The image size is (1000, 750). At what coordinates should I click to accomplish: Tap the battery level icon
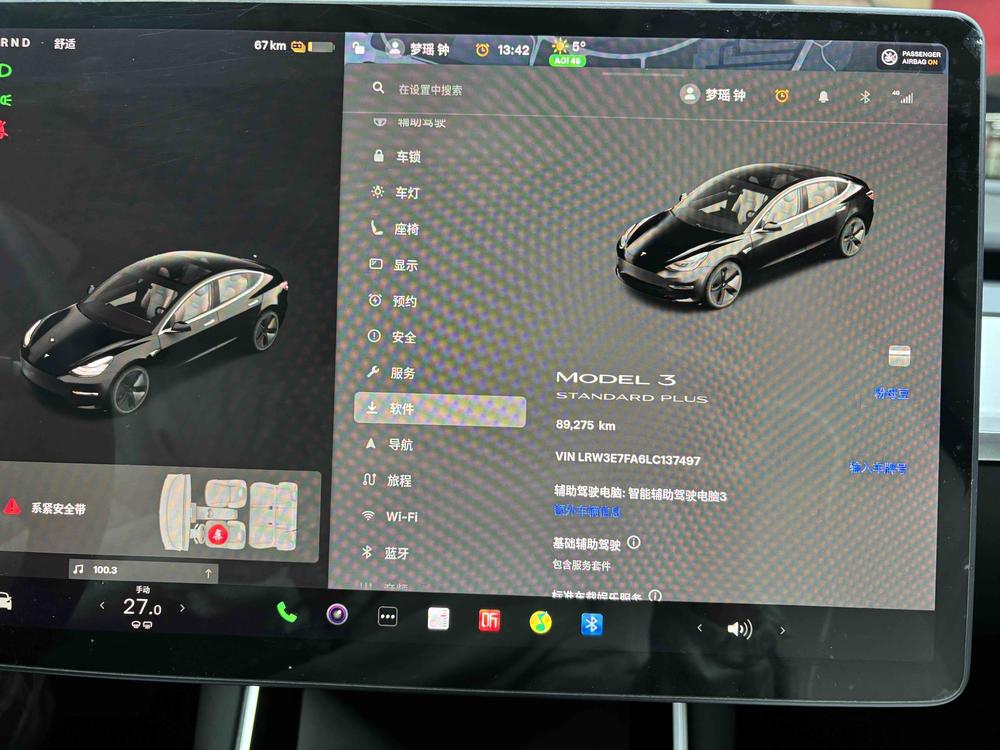click(x=321, y=47)
